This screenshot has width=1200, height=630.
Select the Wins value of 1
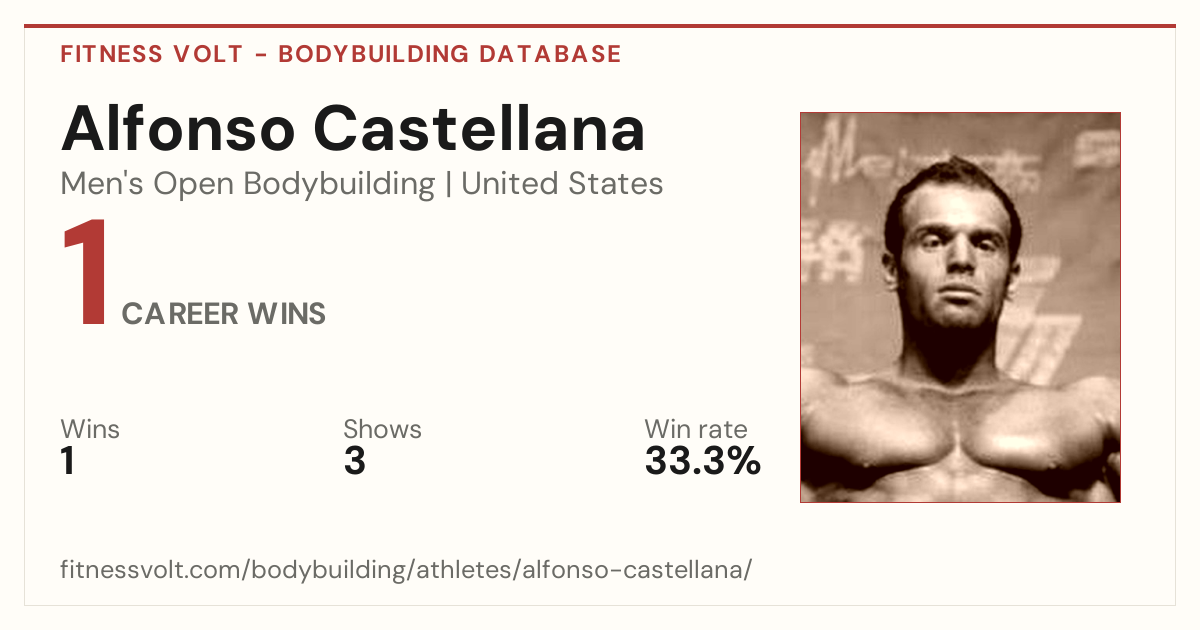tap(68, 462)
